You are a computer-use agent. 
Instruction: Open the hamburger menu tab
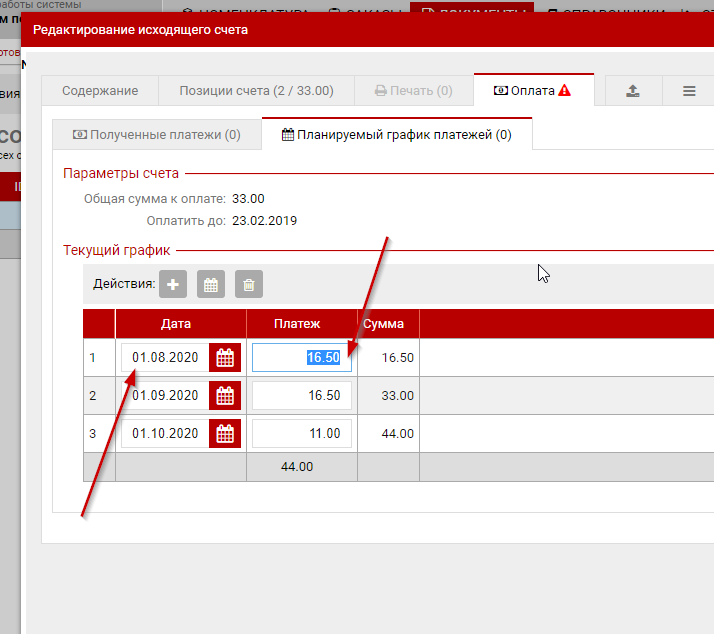click(689, 91)
